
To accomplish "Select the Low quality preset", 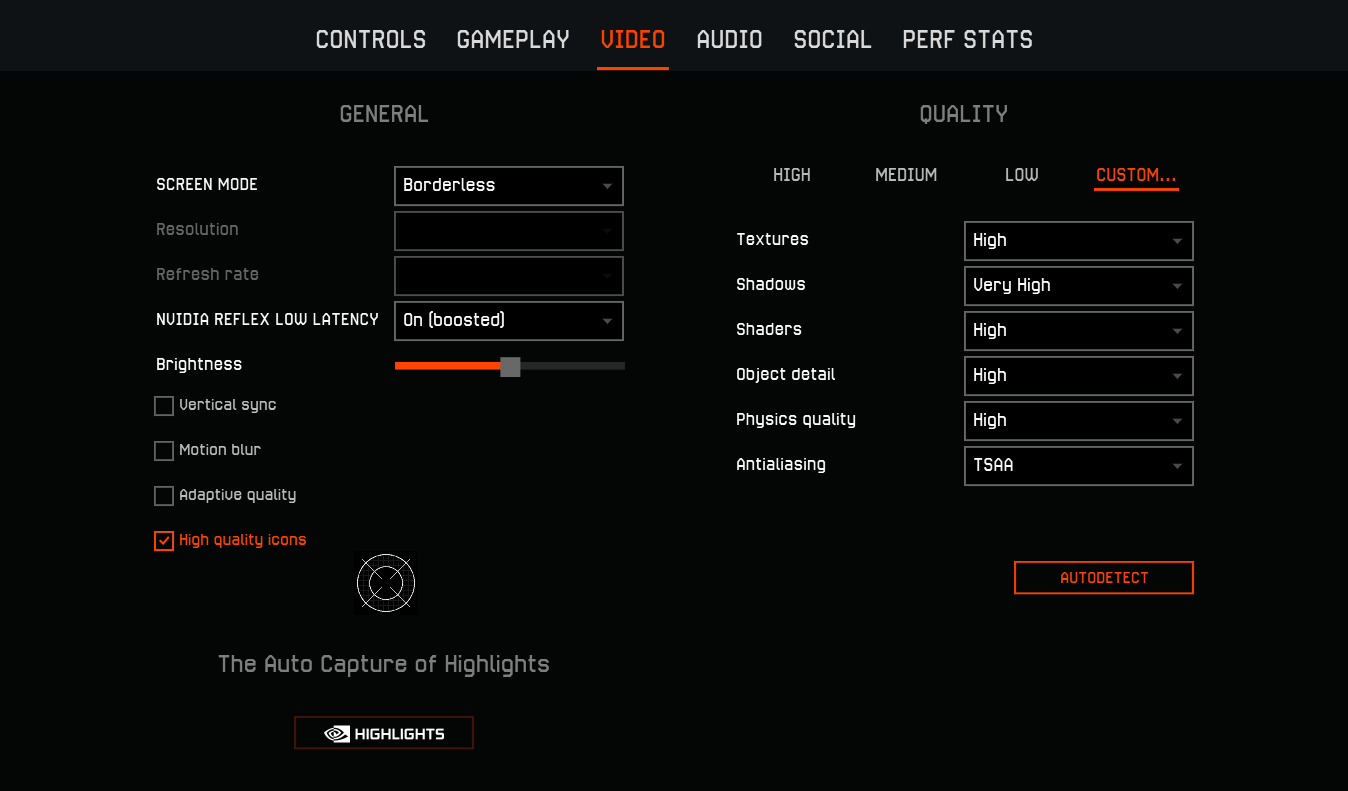I will [x=1022, y=175].
